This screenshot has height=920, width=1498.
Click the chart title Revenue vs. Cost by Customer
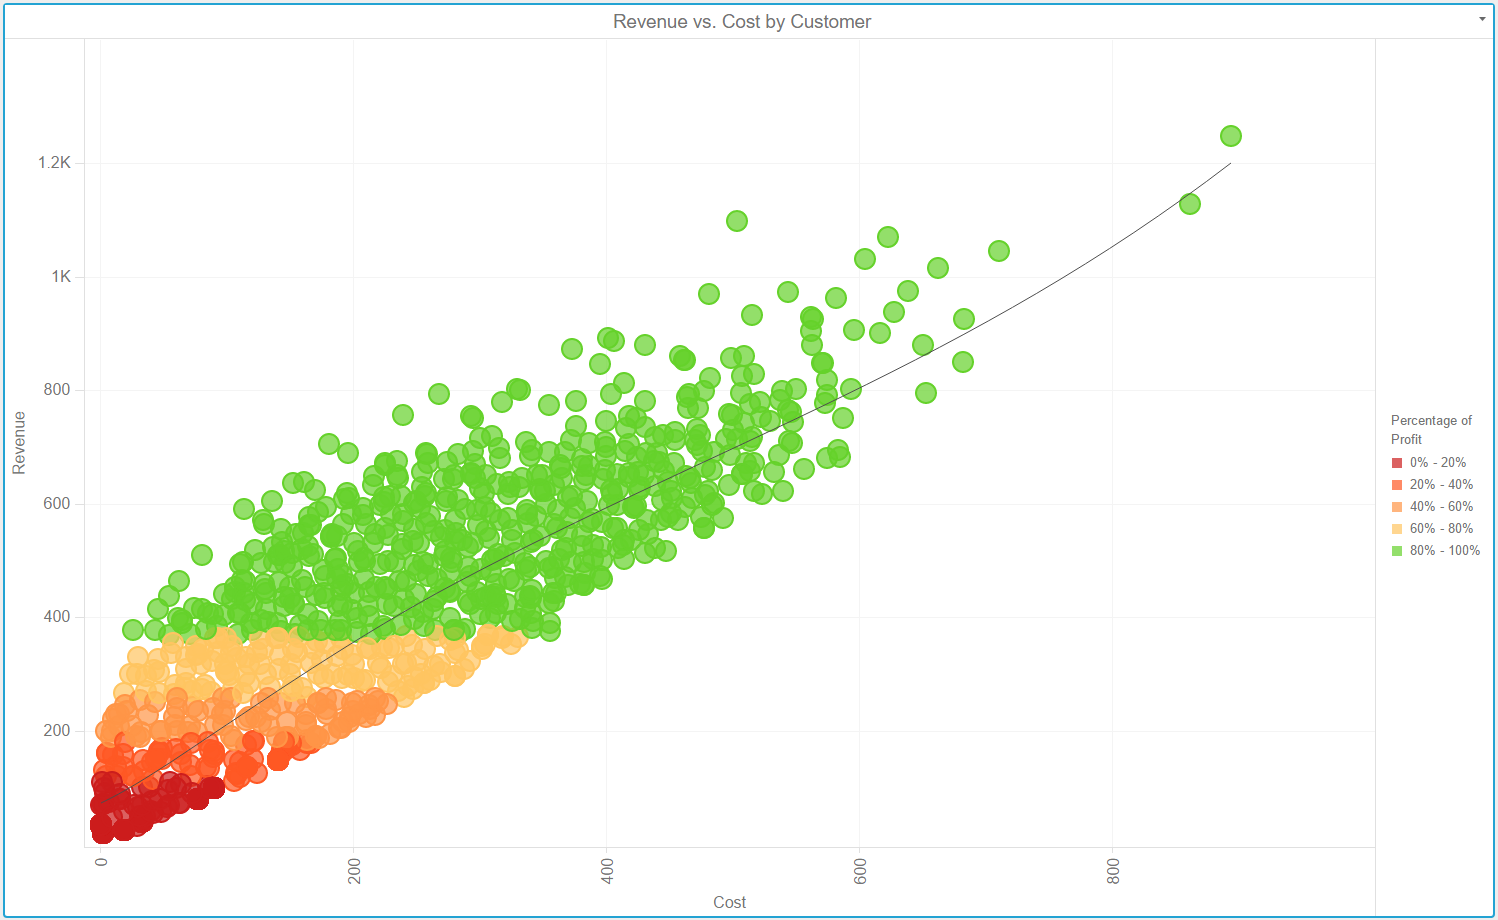[x=741, y=22]
